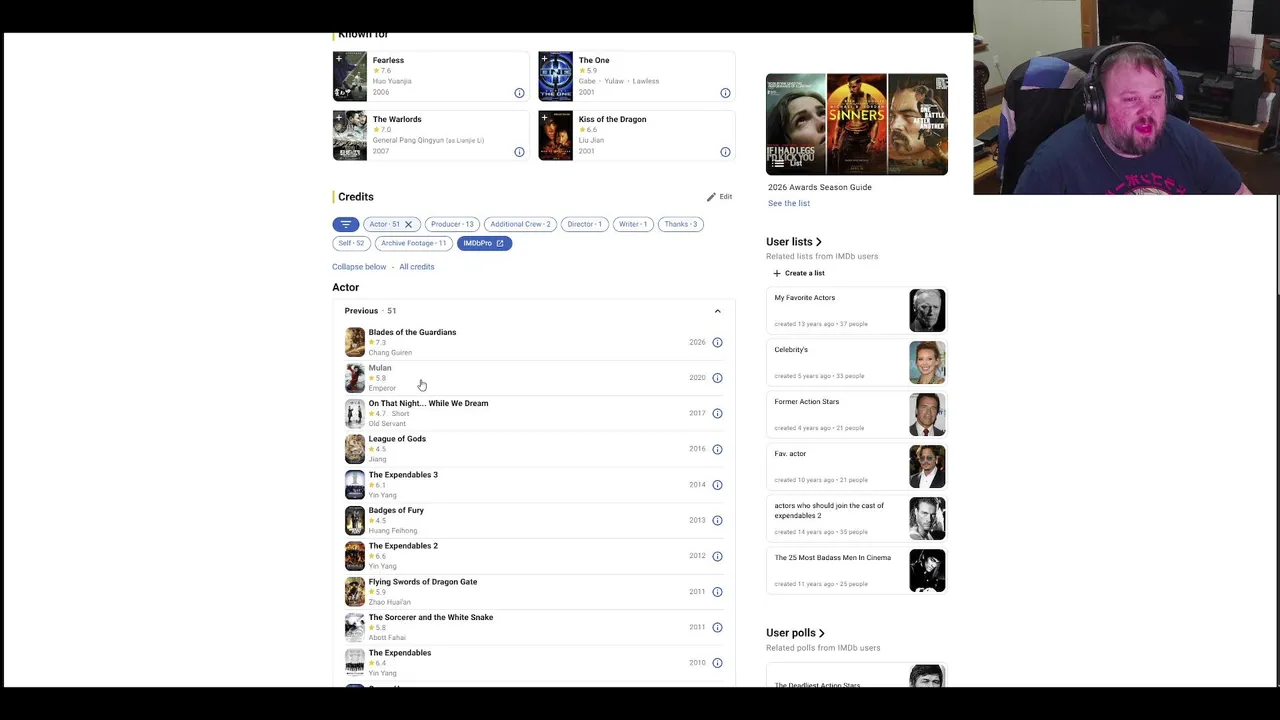Image resolution: width=1280 pixels, height=720 pixels.
Task: Open My Favorite Actors list
Action: [859, 311]
